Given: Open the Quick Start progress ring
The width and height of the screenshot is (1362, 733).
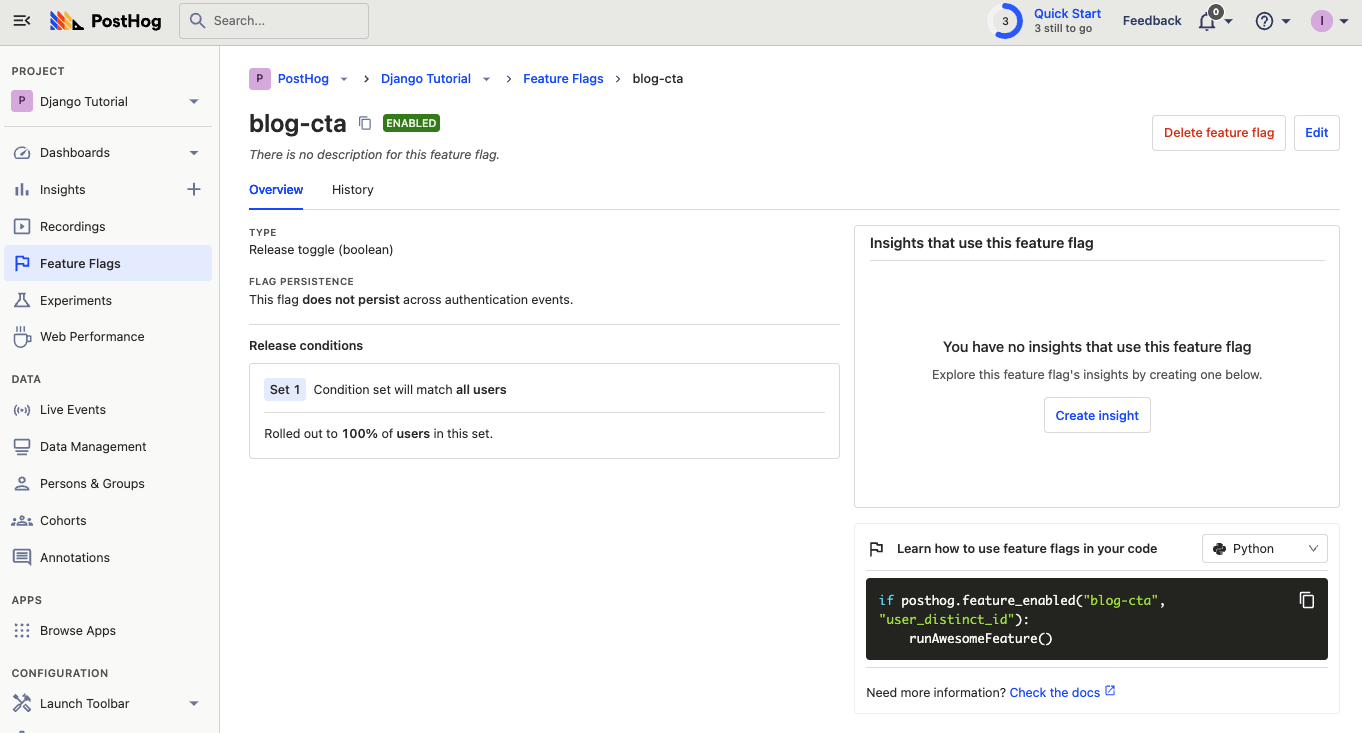Looking at the screenshot, I should pyautogui.click(x=1005, y=21).
